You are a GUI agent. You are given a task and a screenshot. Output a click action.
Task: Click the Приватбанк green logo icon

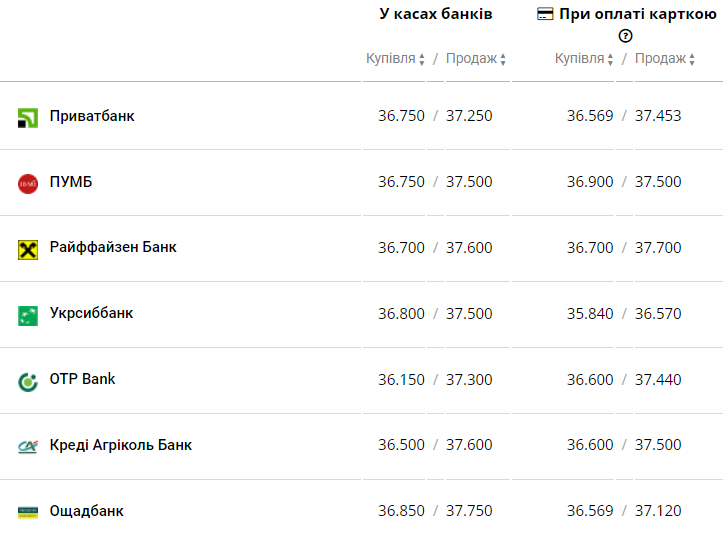28,118
